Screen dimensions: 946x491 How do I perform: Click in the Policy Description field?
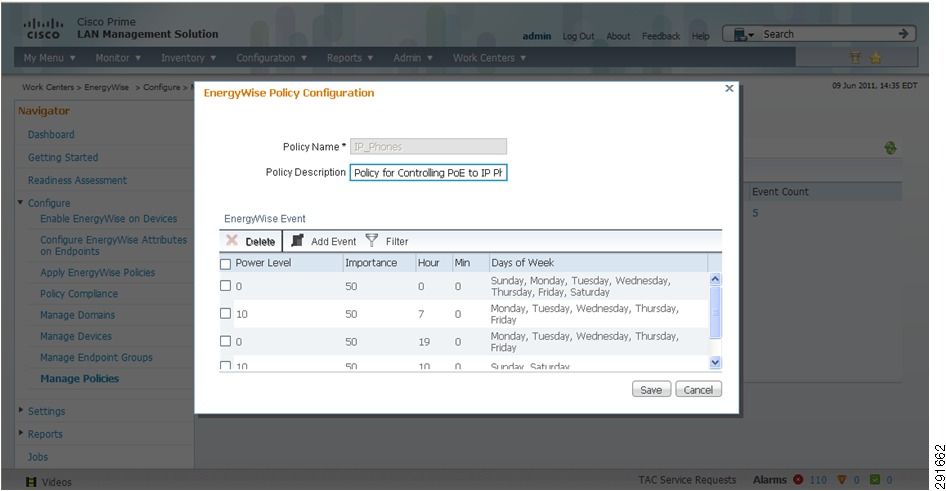pos(428,173)
